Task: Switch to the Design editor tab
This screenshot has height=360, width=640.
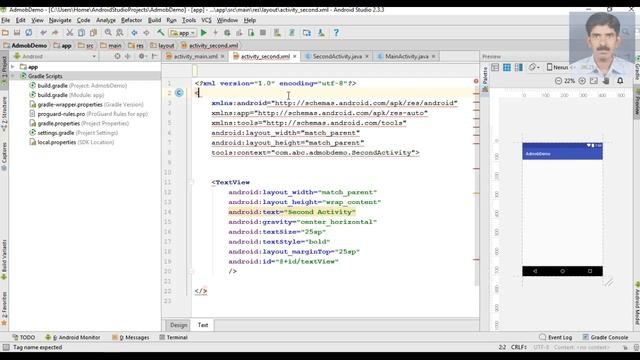Action: [178, 325]
